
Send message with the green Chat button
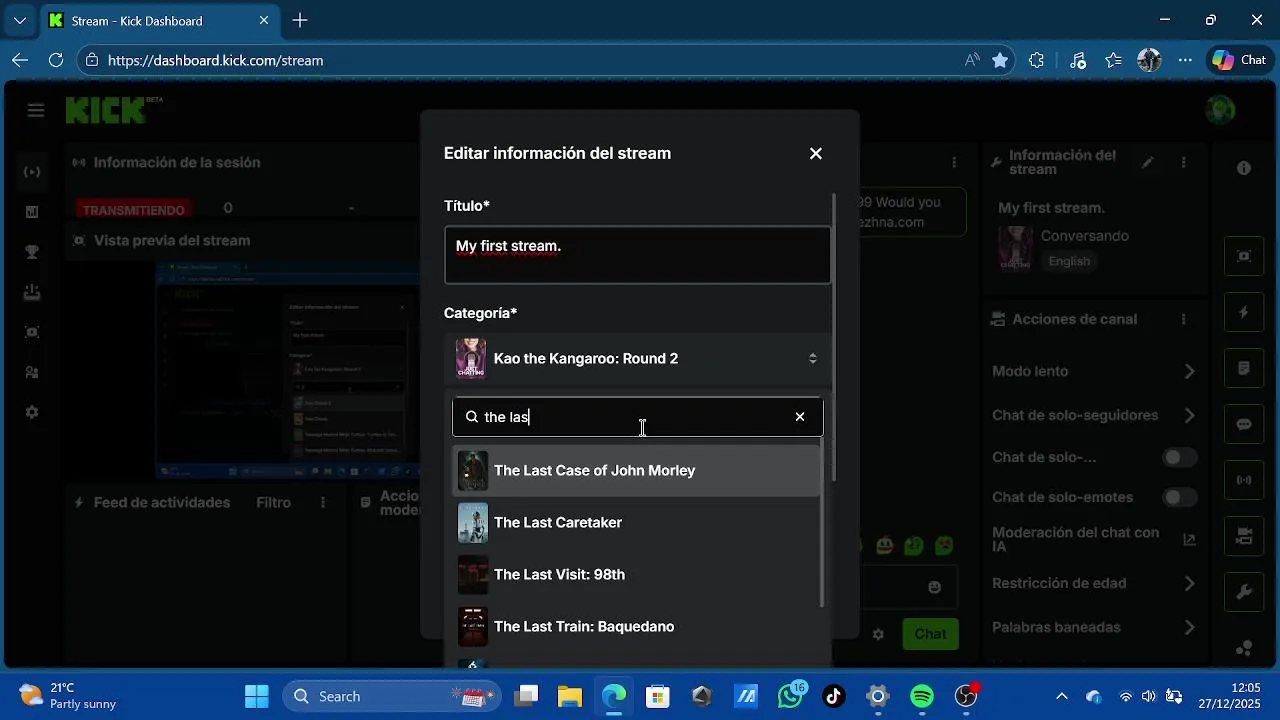(x=930, y=633)
